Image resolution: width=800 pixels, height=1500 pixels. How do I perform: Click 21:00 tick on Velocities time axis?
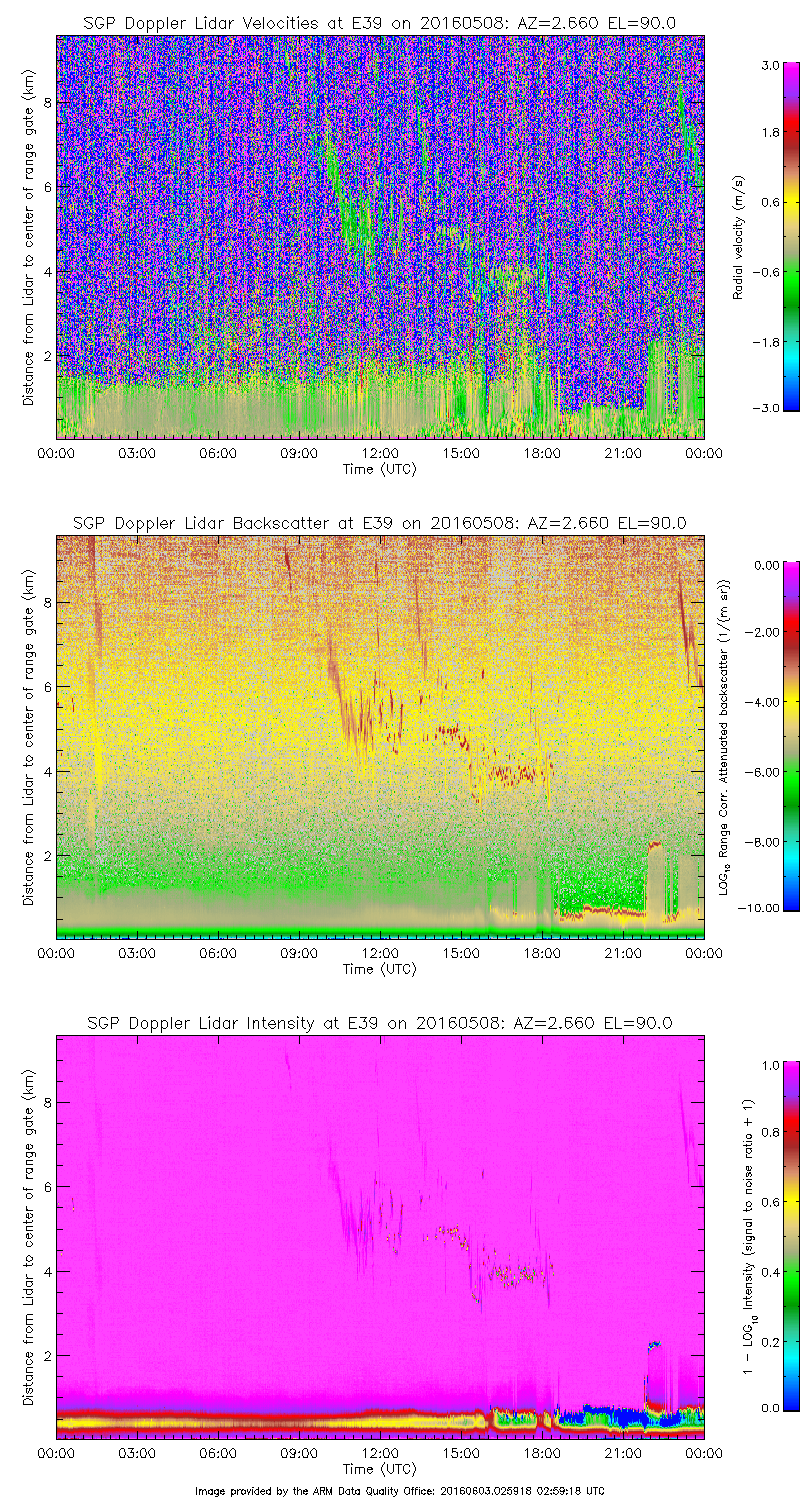(623, 454)
